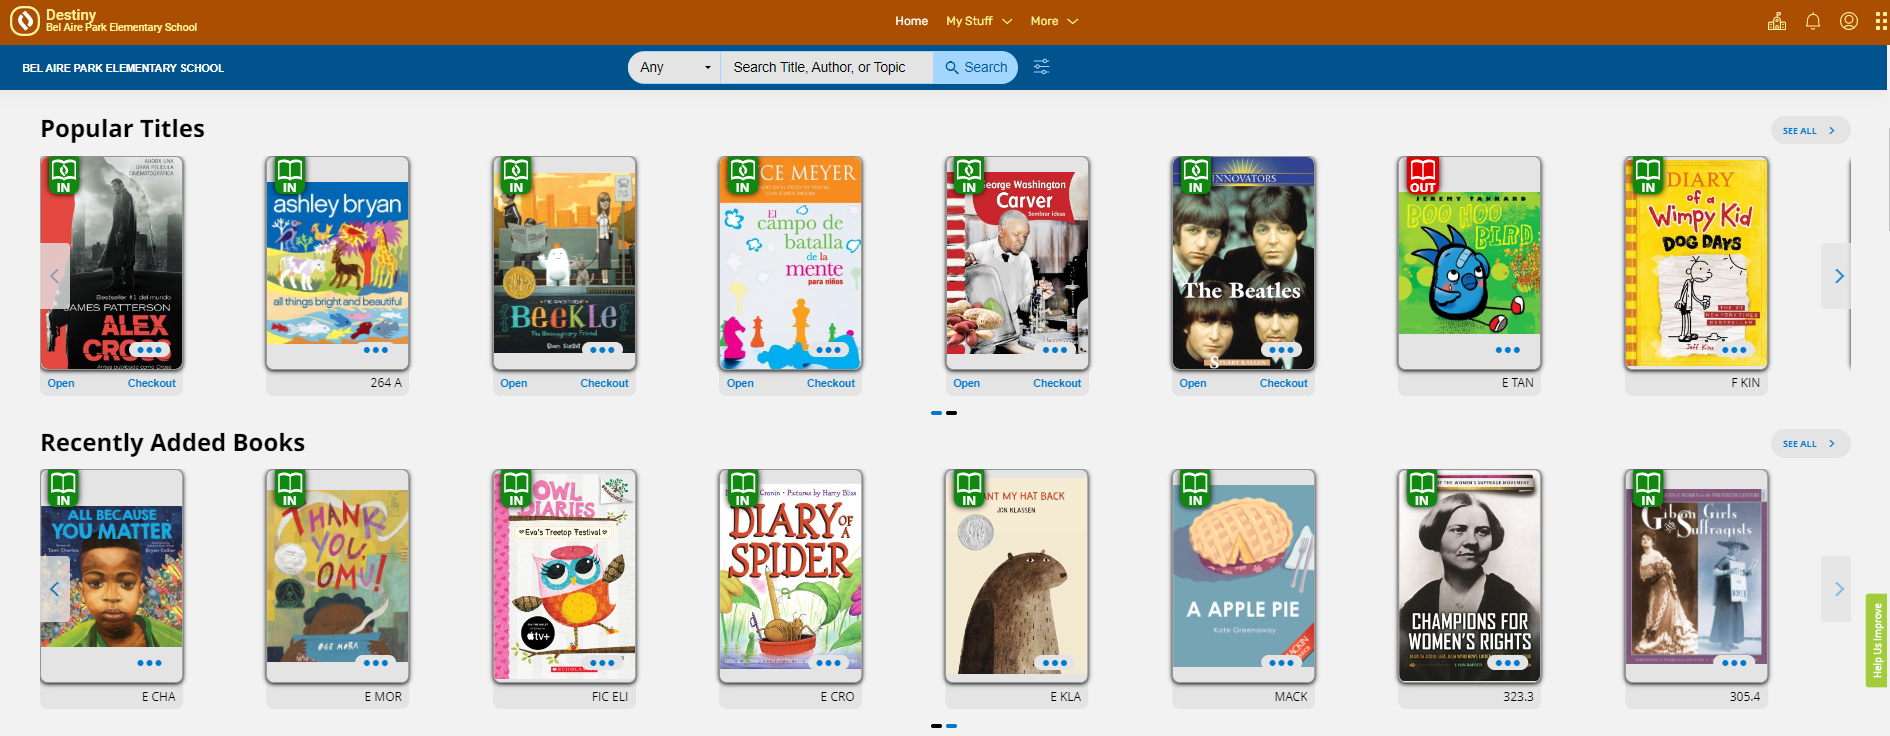The width and height of the screenshot is (1890, 736).
Task: Go to previous Recently Added Books arrow
Action: [x=55, y=589]
